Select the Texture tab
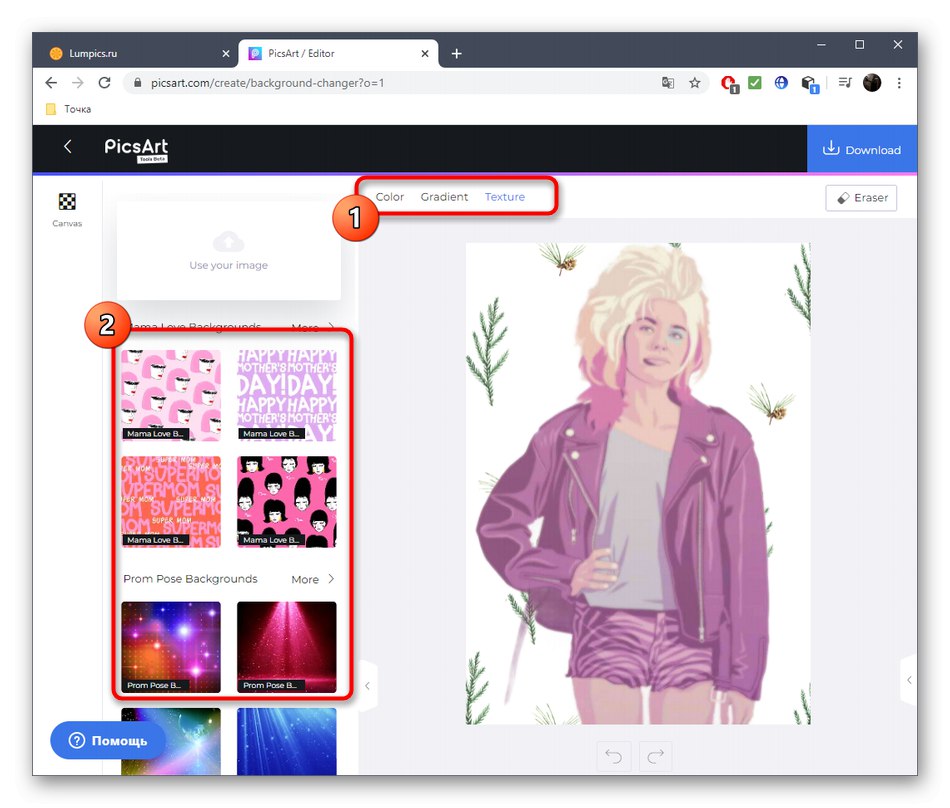The image size is (950, 808). (x=505, y=197)
